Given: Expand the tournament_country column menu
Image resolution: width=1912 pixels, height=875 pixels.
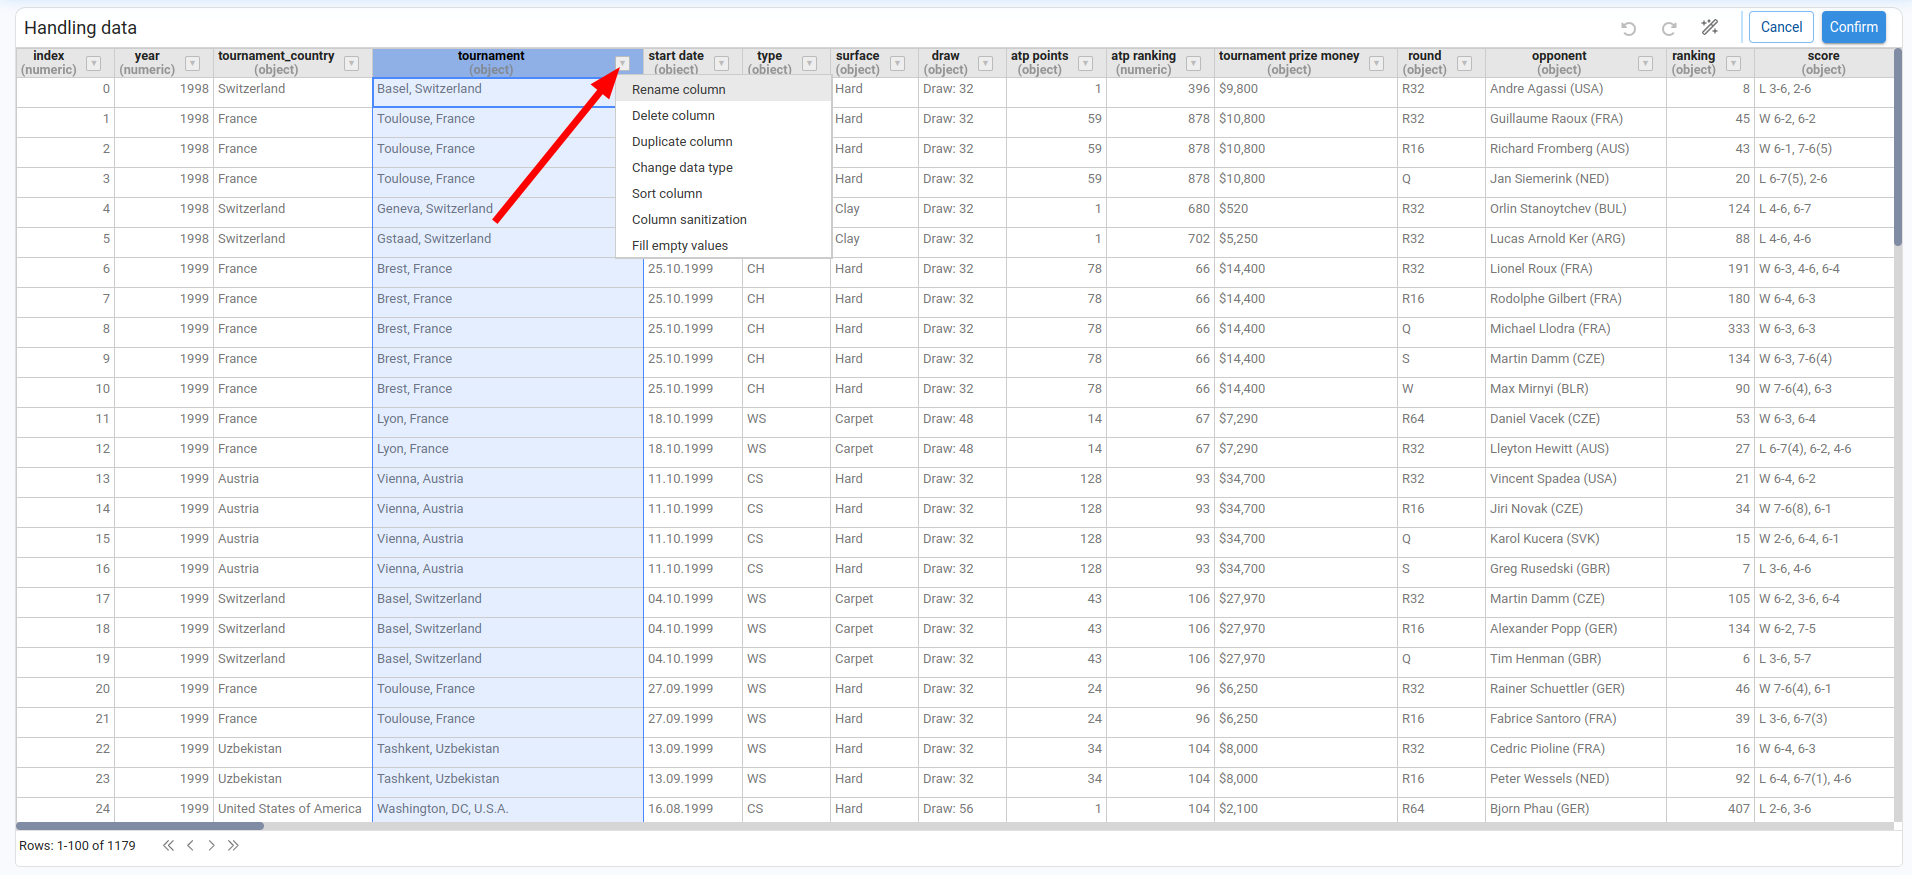Looking at the screenshot, I should 351,64.
